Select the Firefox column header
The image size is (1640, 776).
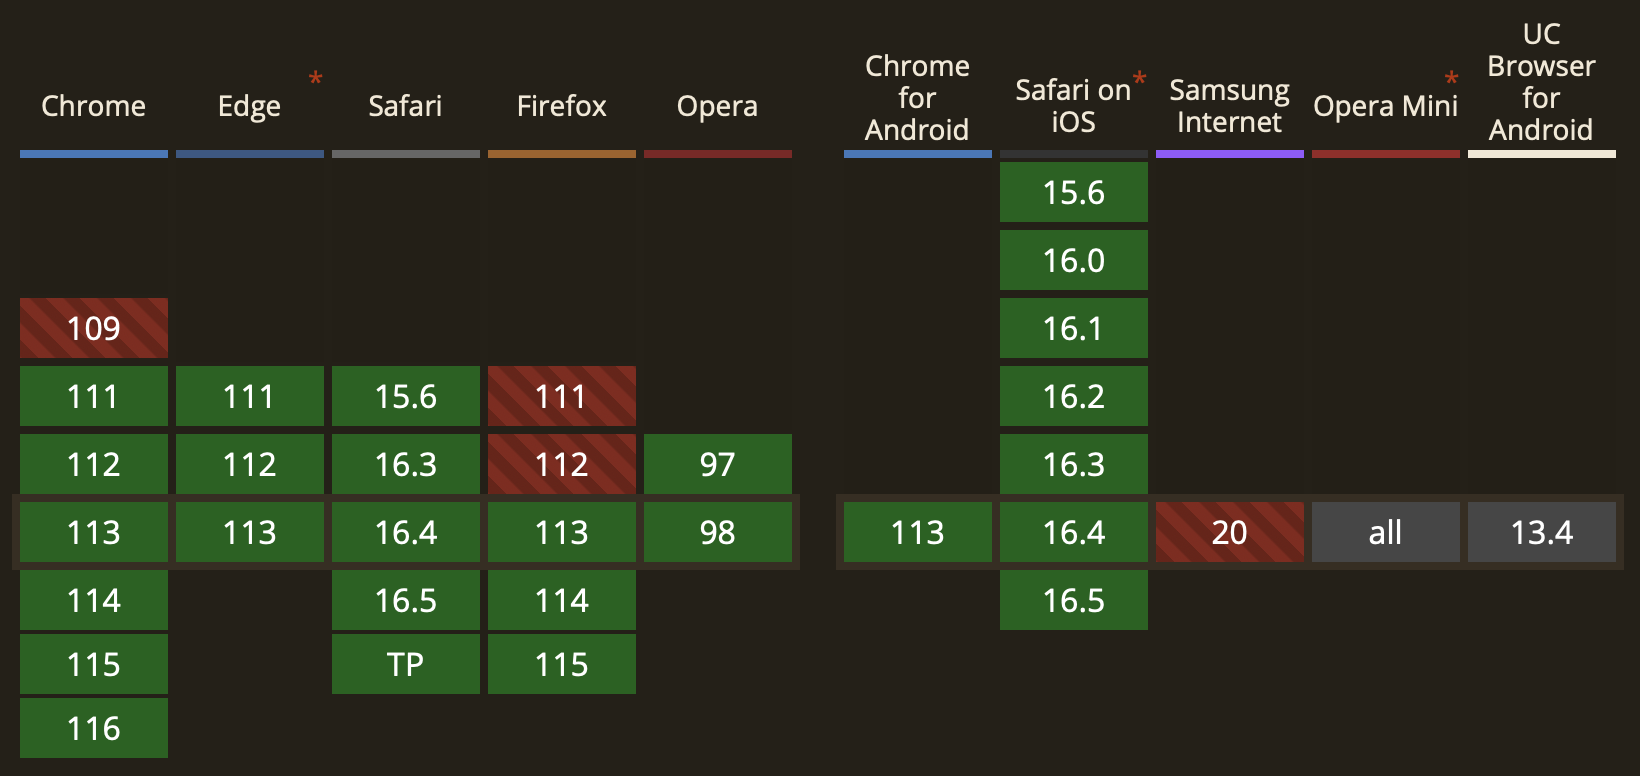pos(561,106)
